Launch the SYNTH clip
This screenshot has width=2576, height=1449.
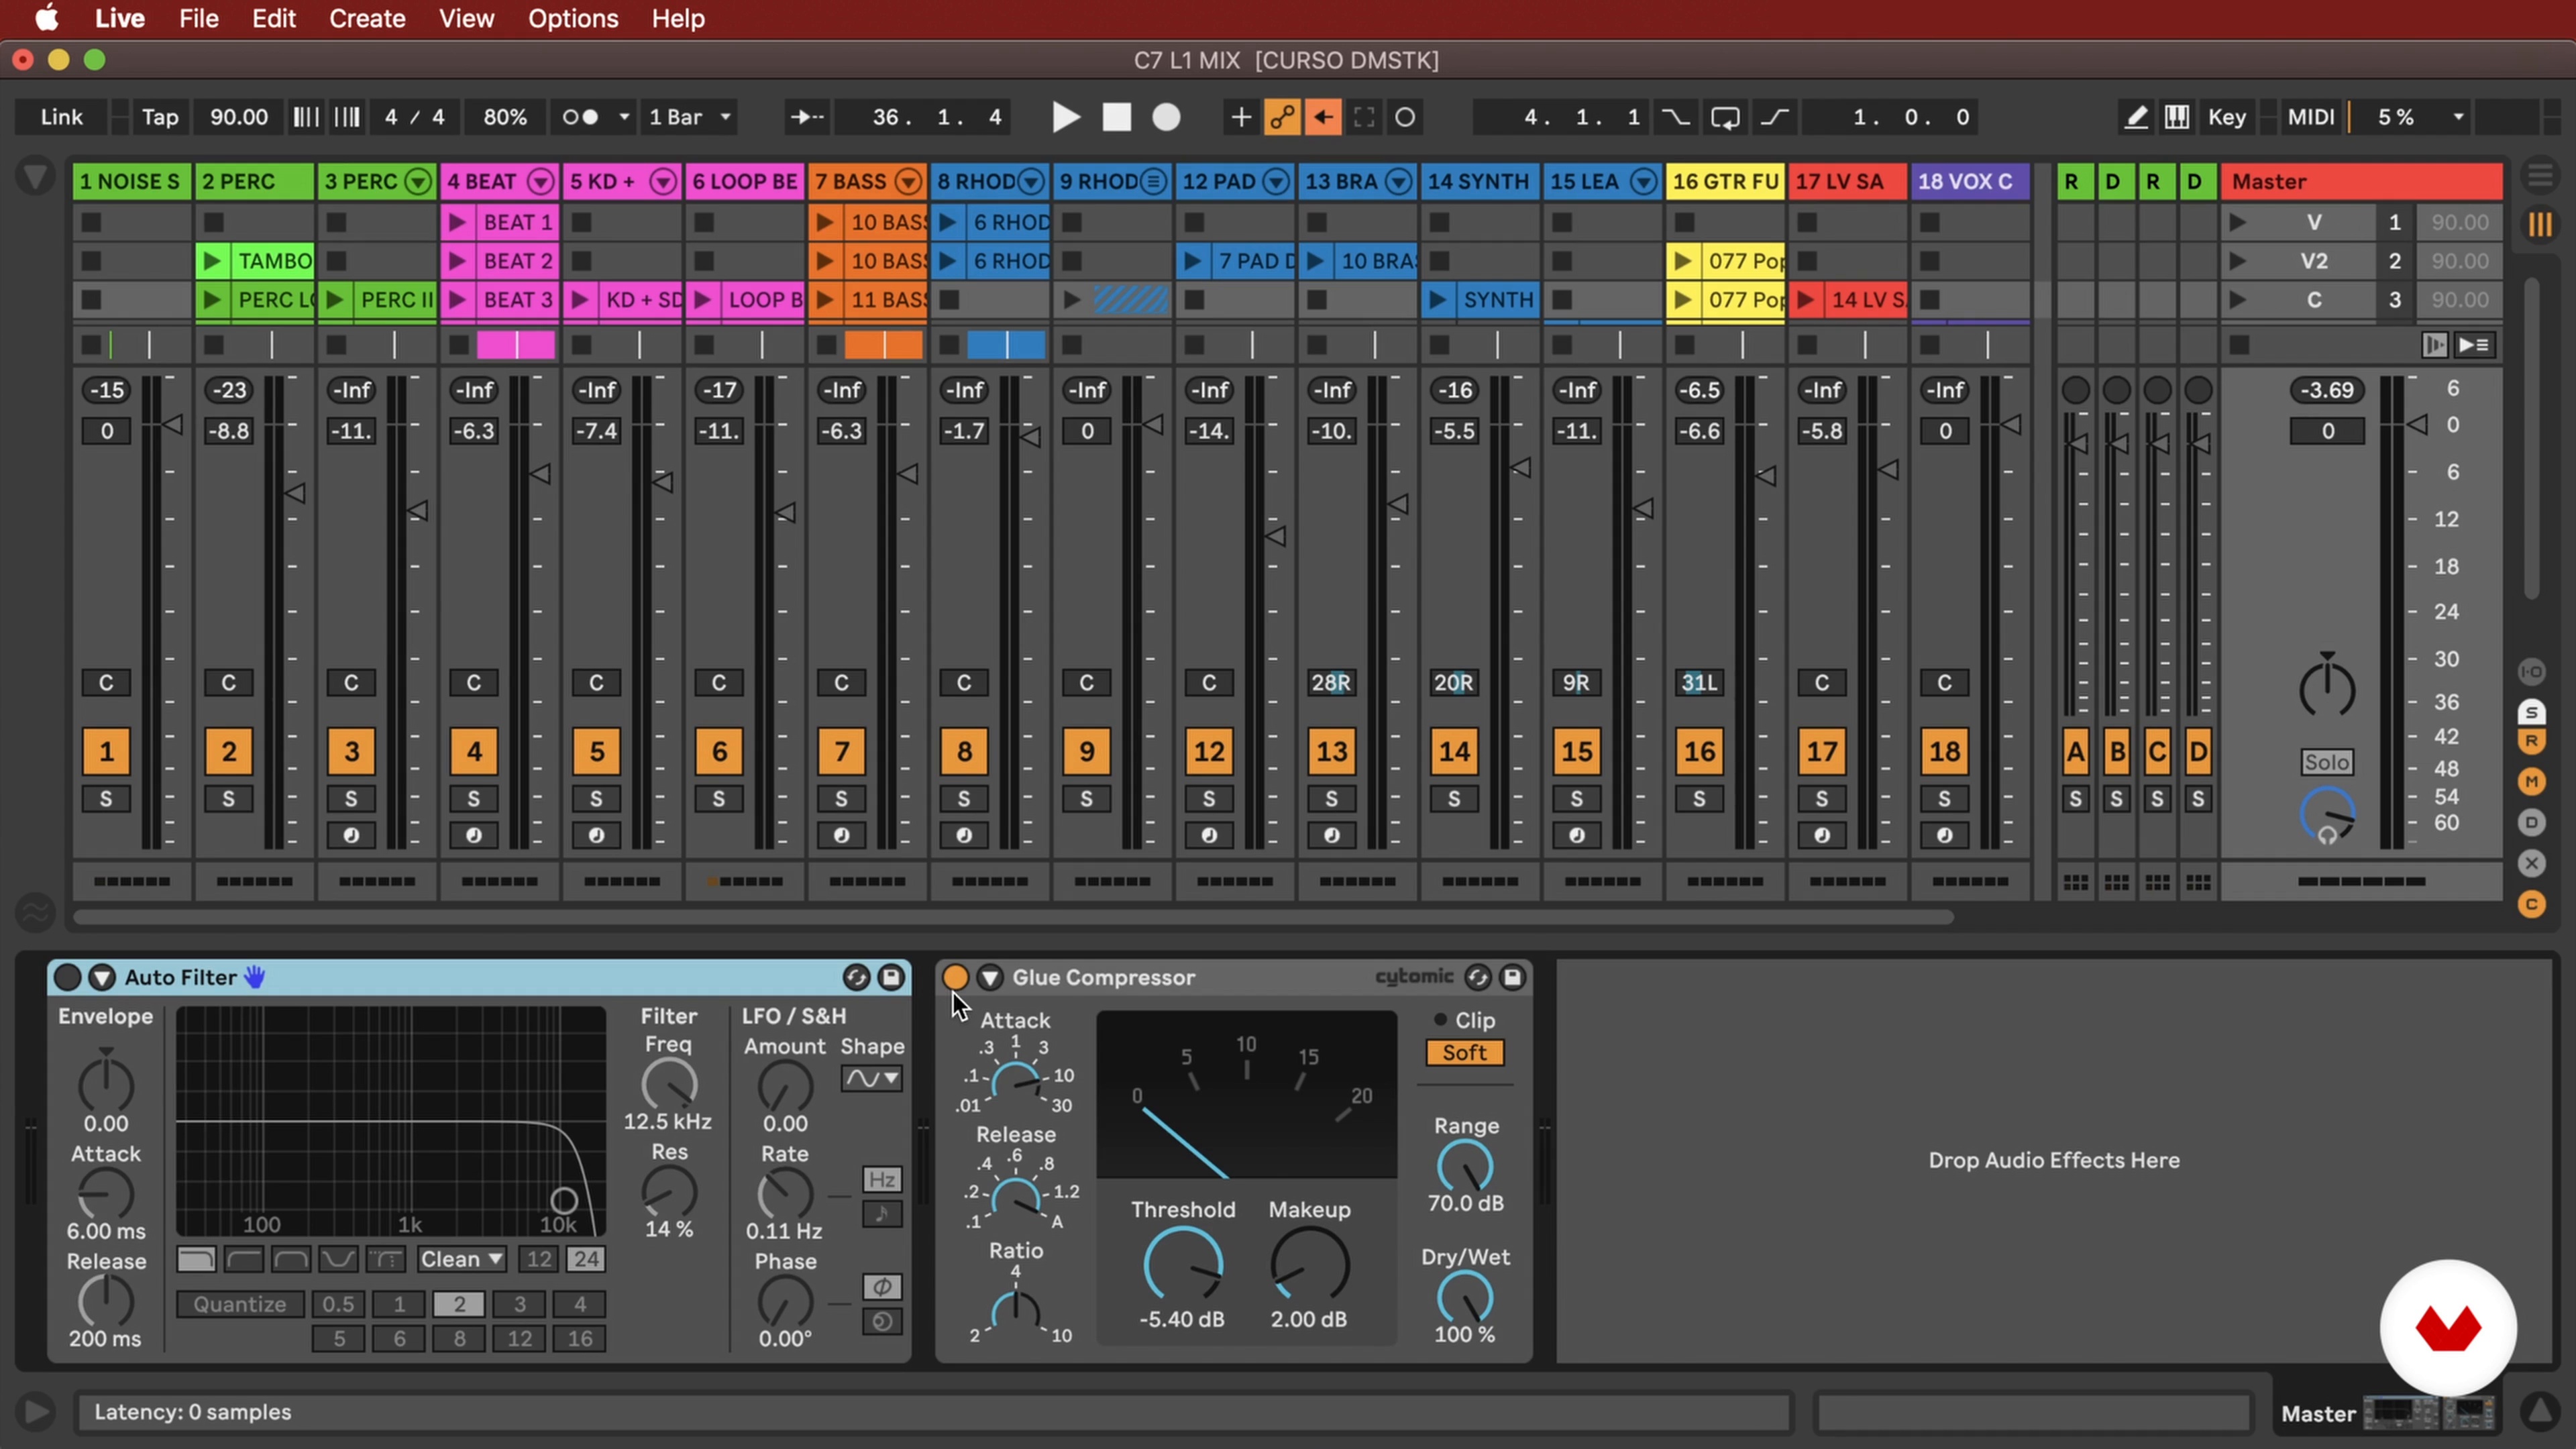pyautogui.click(x=1437, y=300)
